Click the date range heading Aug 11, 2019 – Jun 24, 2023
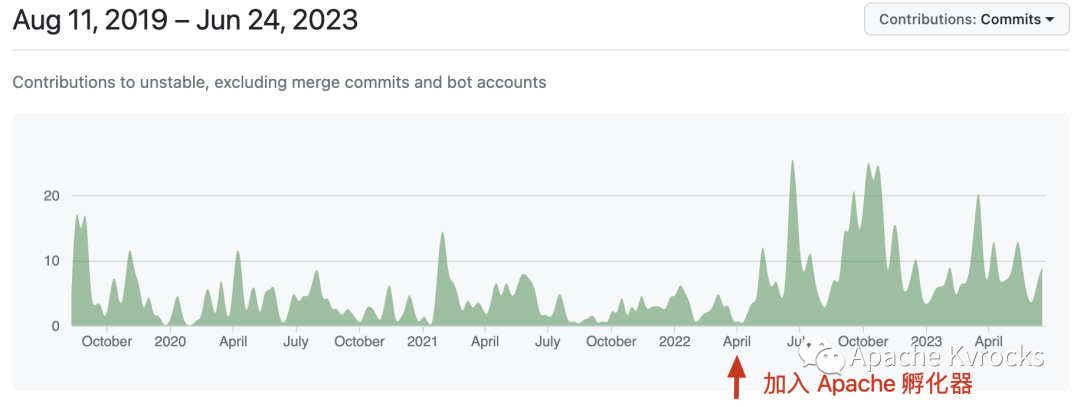1080x407 pixels. coord(185,20)
